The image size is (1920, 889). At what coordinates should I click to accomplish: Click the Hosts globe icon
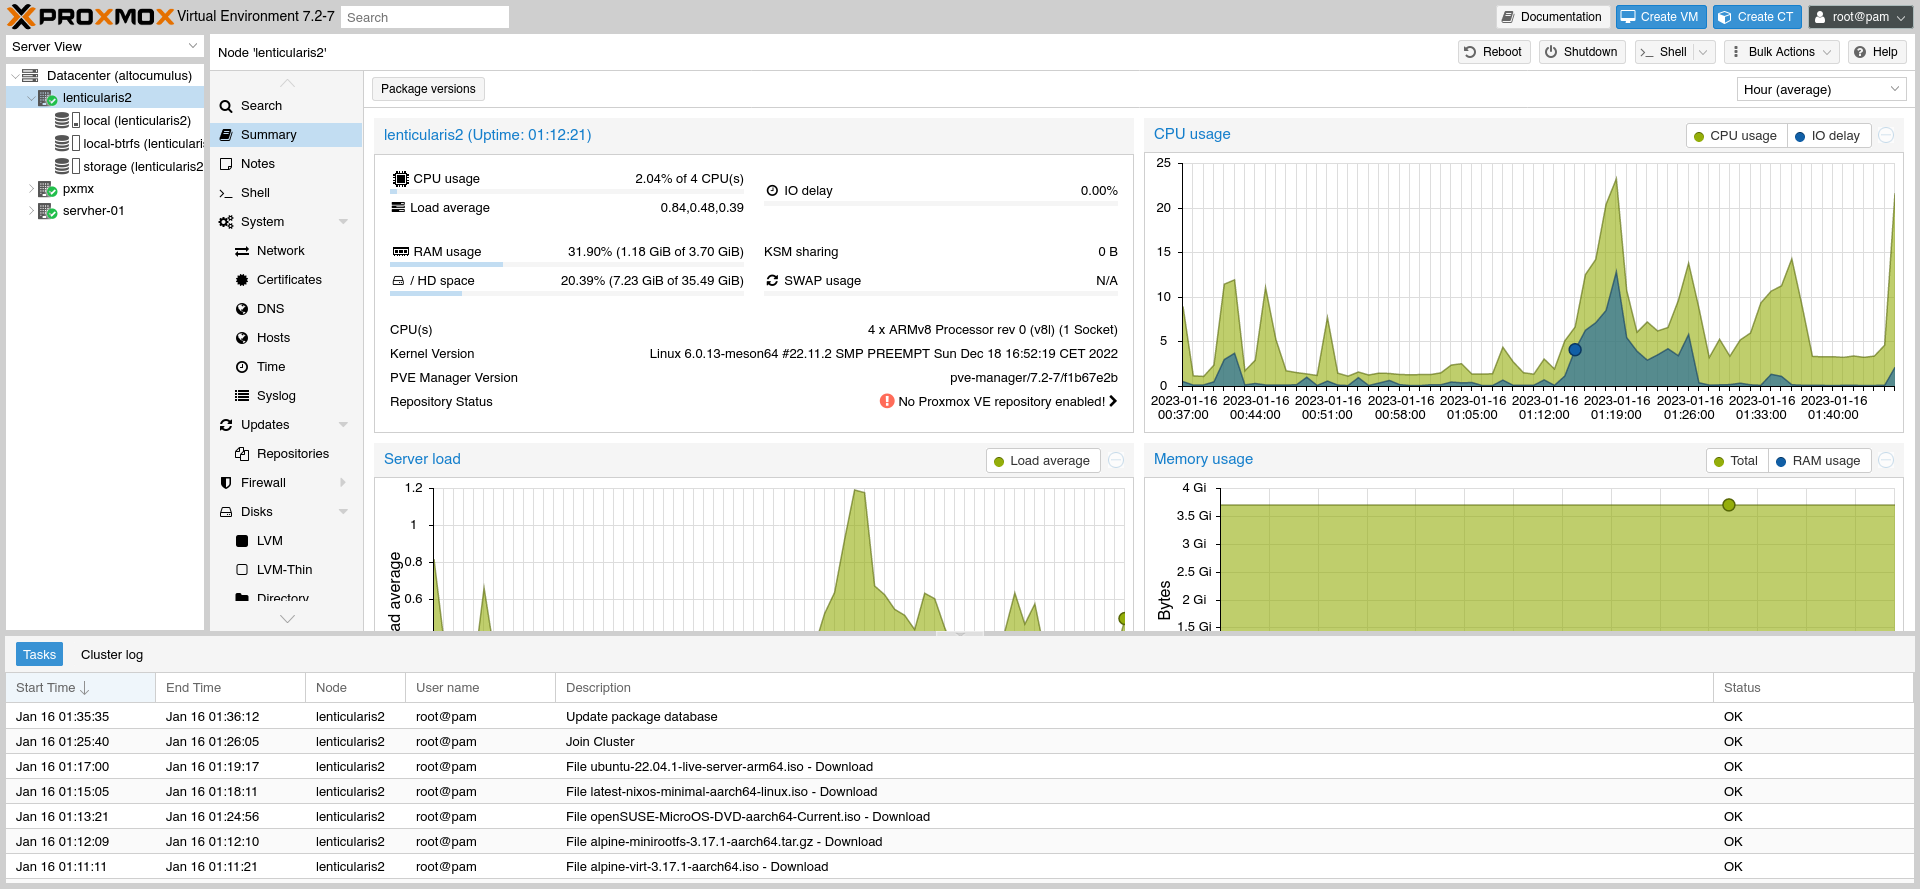tap(242, 338)
